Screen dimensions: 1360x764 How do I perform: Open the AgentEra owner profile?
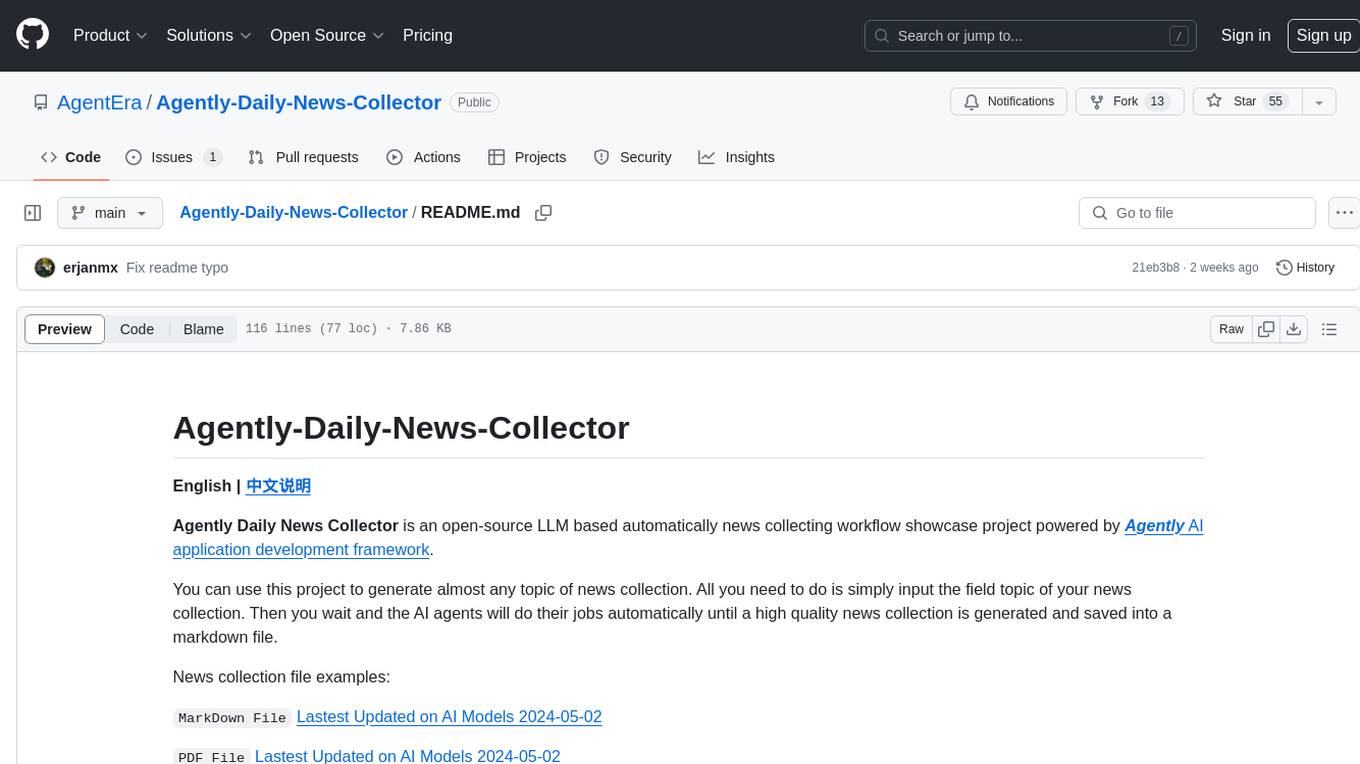pyautogui.click(x=99, y=102)
